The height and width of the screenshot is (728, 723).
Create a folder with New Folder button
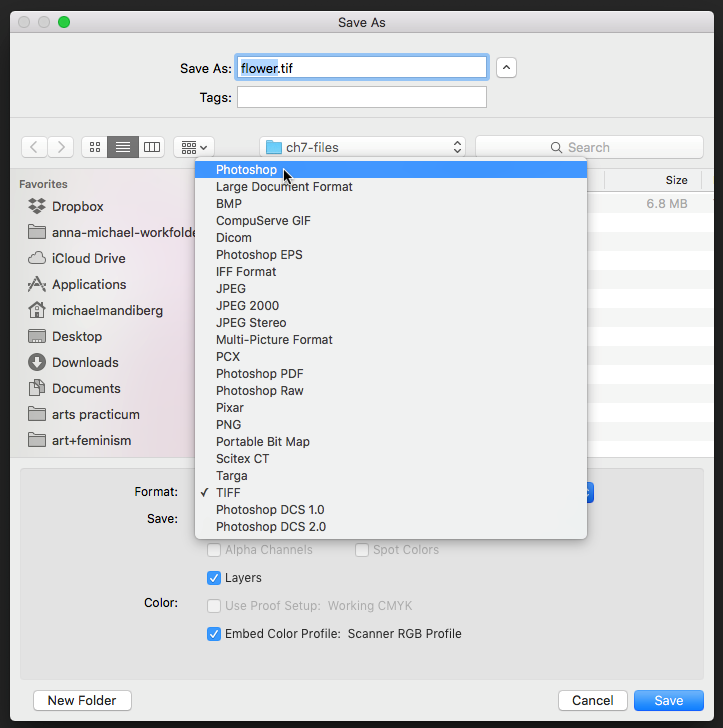[x=82, y=701]
